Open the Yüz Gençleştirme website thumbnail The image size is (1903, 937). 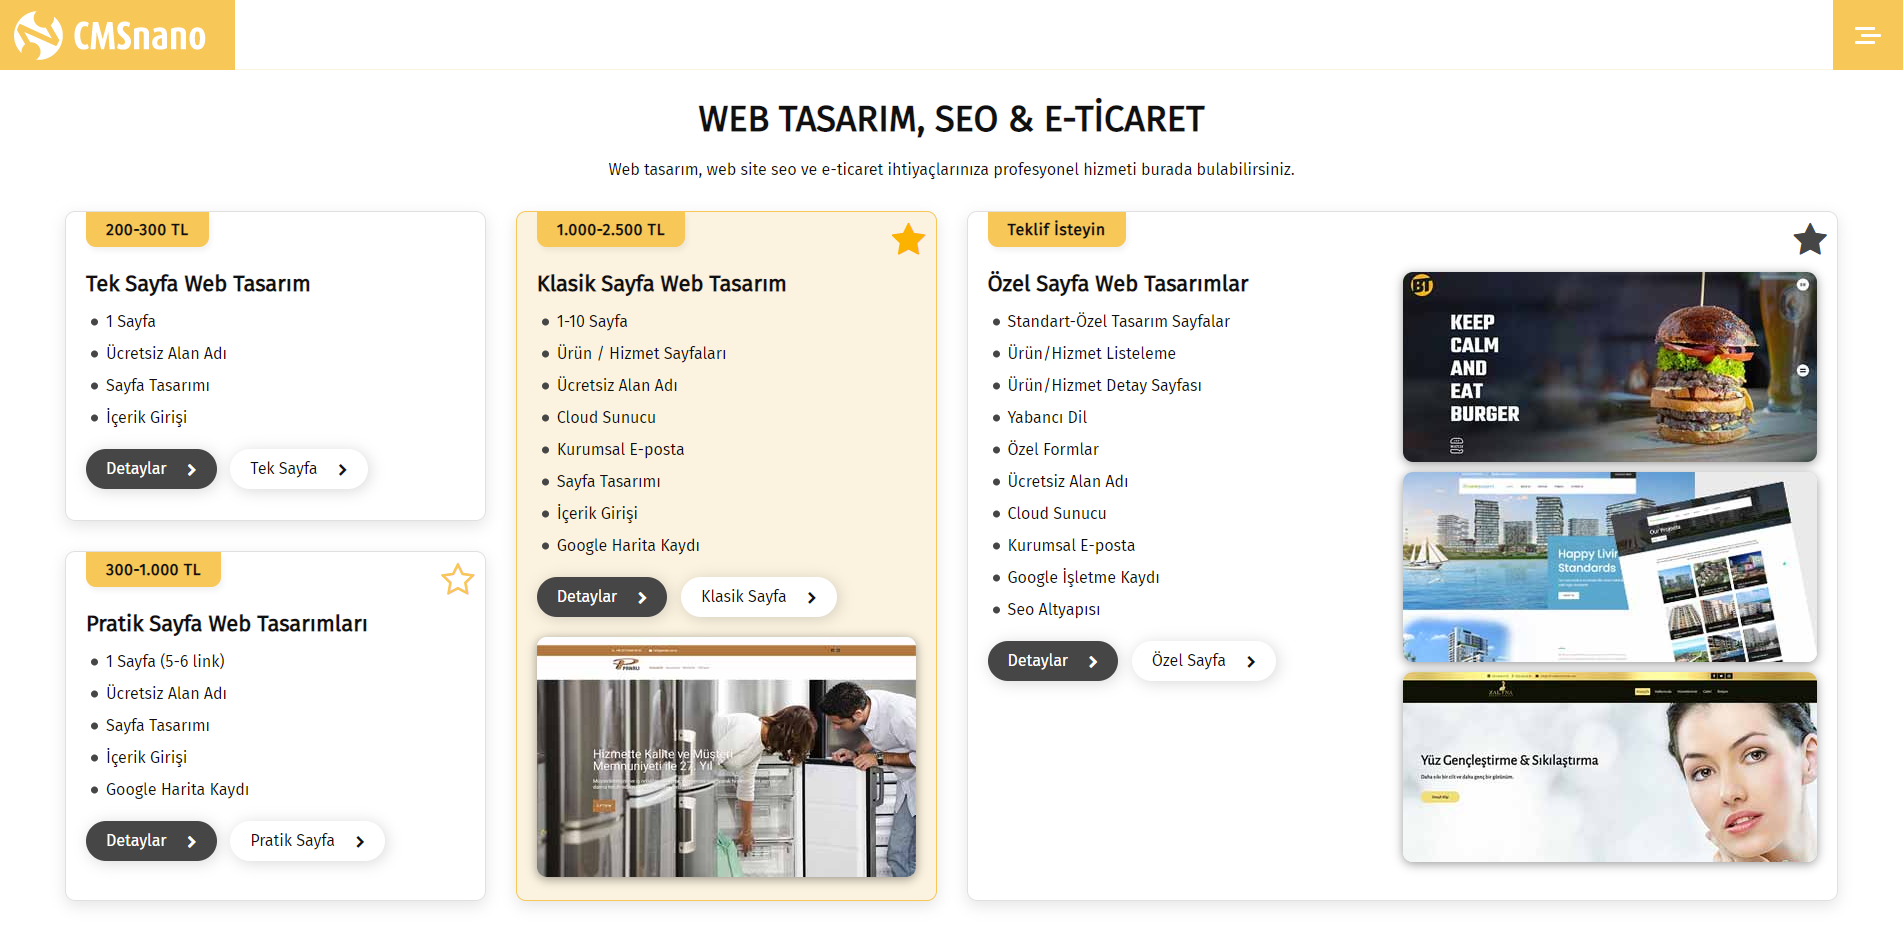pyautogui.click(x=1610, y=767)
